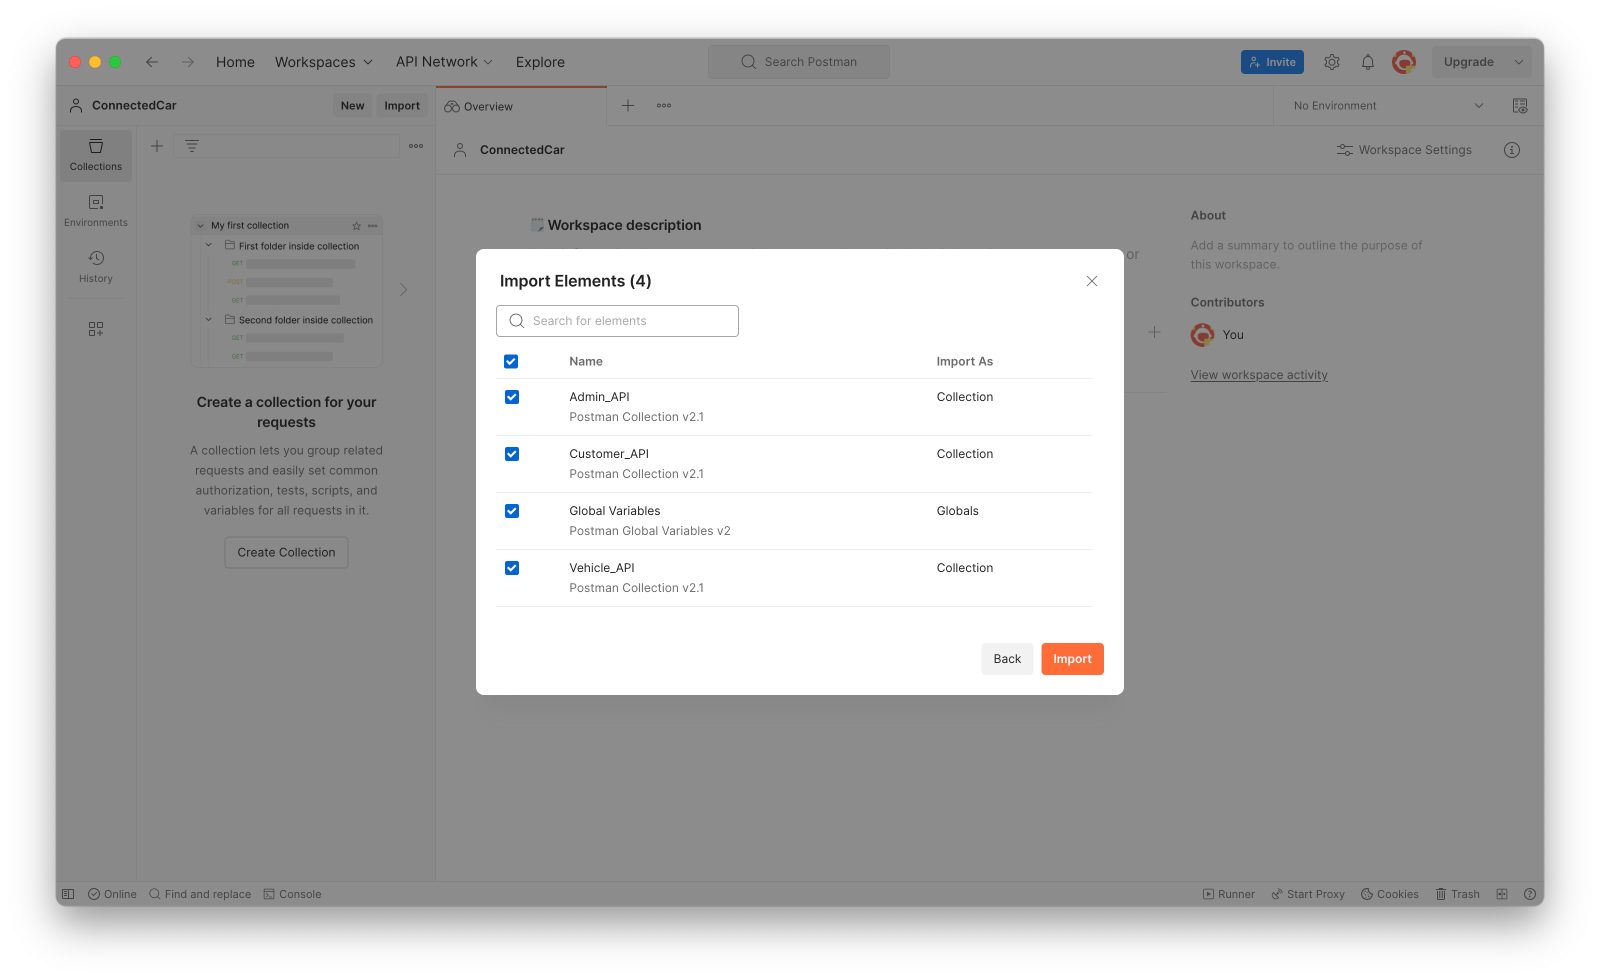Open Workspace Settings
Image resolution: width=1600 pixels, height=980 pixels.
point(1404,150)
